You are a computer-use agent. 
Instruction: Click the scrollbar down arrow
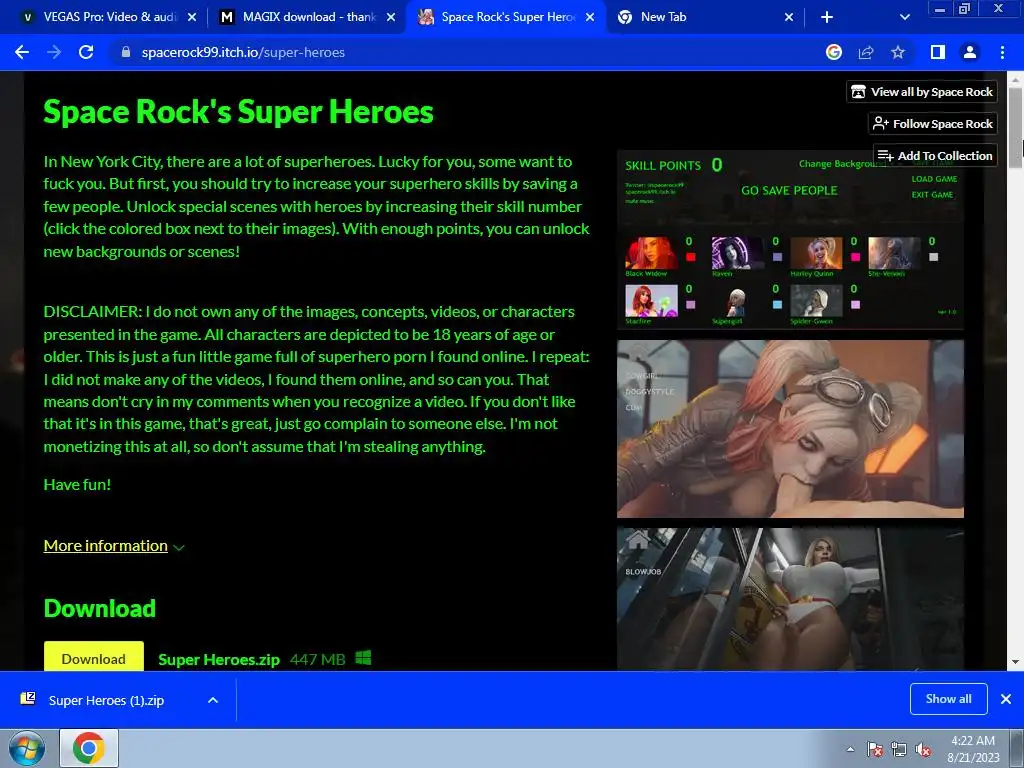tap(1015, 662)
